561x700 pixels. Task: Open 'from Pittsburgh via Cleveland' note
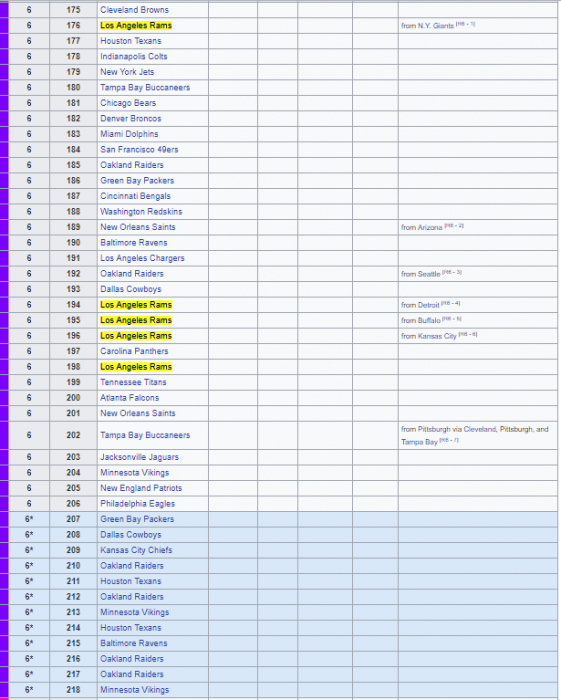(x=474, y=435)
